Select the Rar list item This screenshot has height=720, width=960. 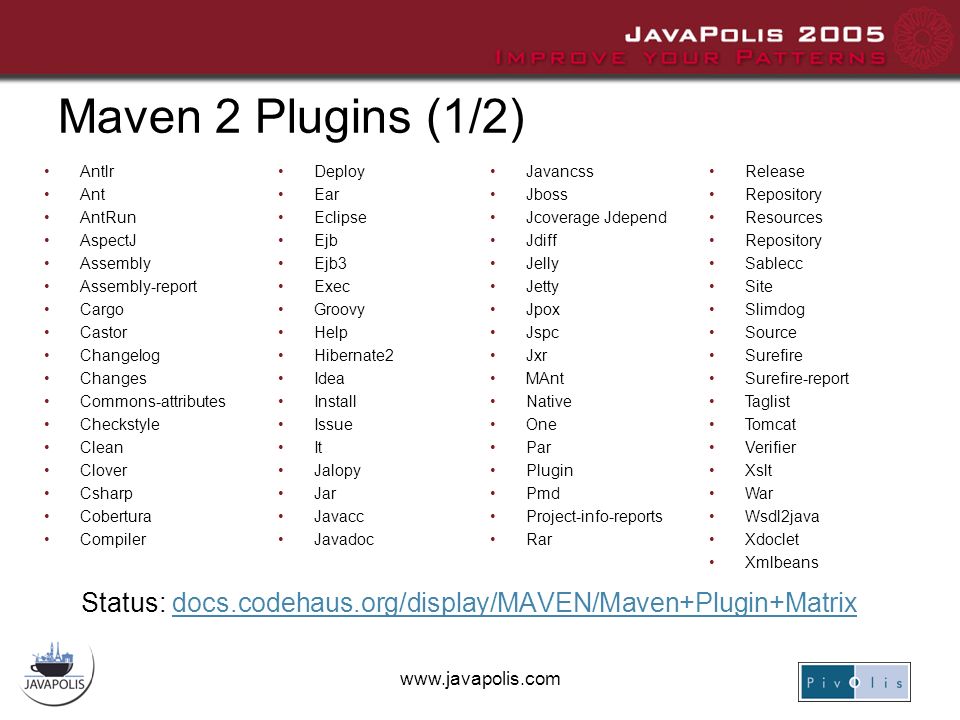[x=539, y=539]
